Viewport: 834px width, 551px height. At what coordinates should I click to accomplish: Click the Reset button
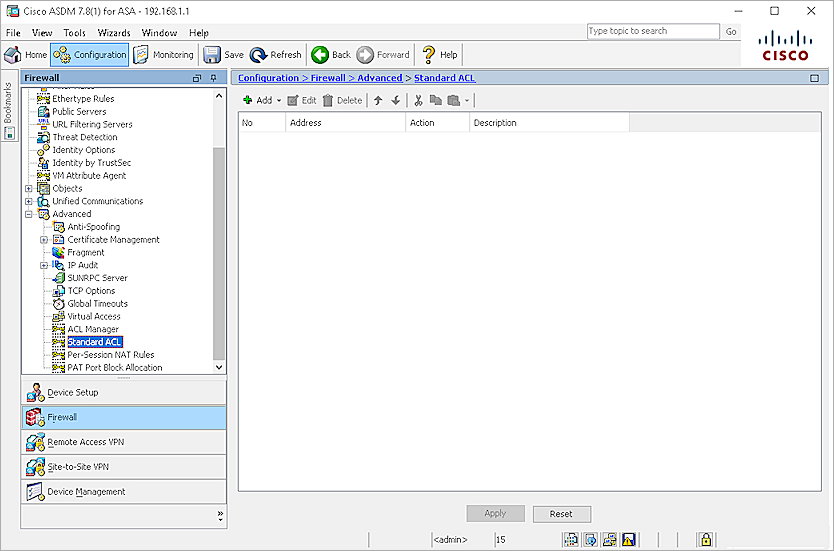coord(561,514)
